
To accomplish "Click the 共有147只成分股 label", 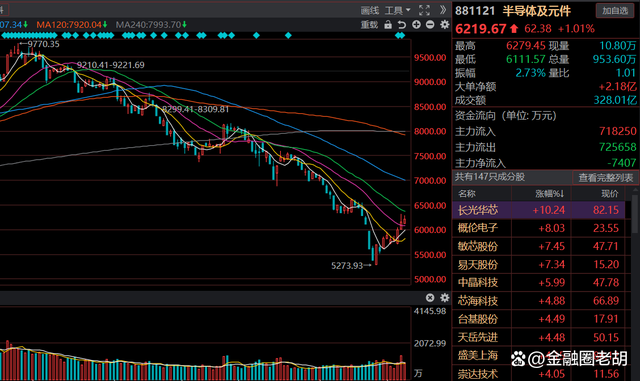I will click(490, 177).
